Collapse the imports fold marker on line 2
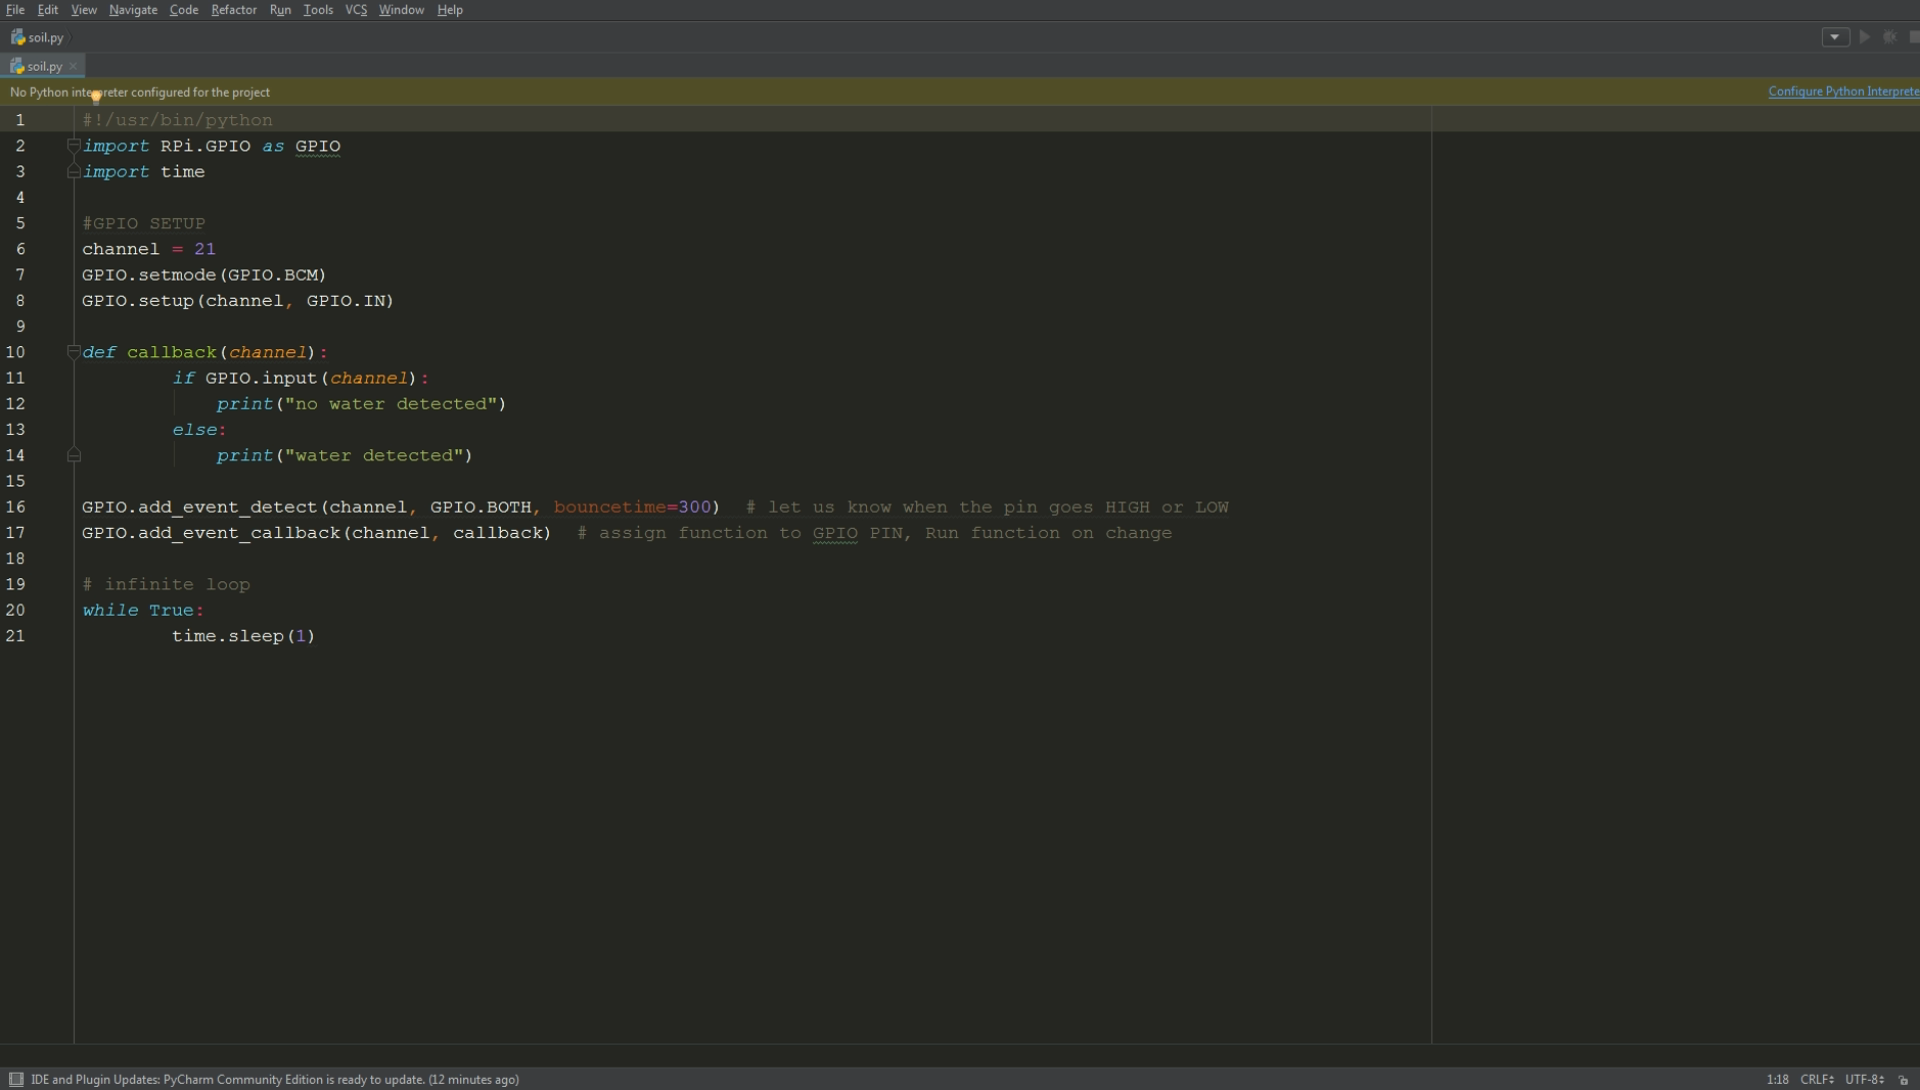Screen dimensions: 1920x1090 [x=73, y=146]
